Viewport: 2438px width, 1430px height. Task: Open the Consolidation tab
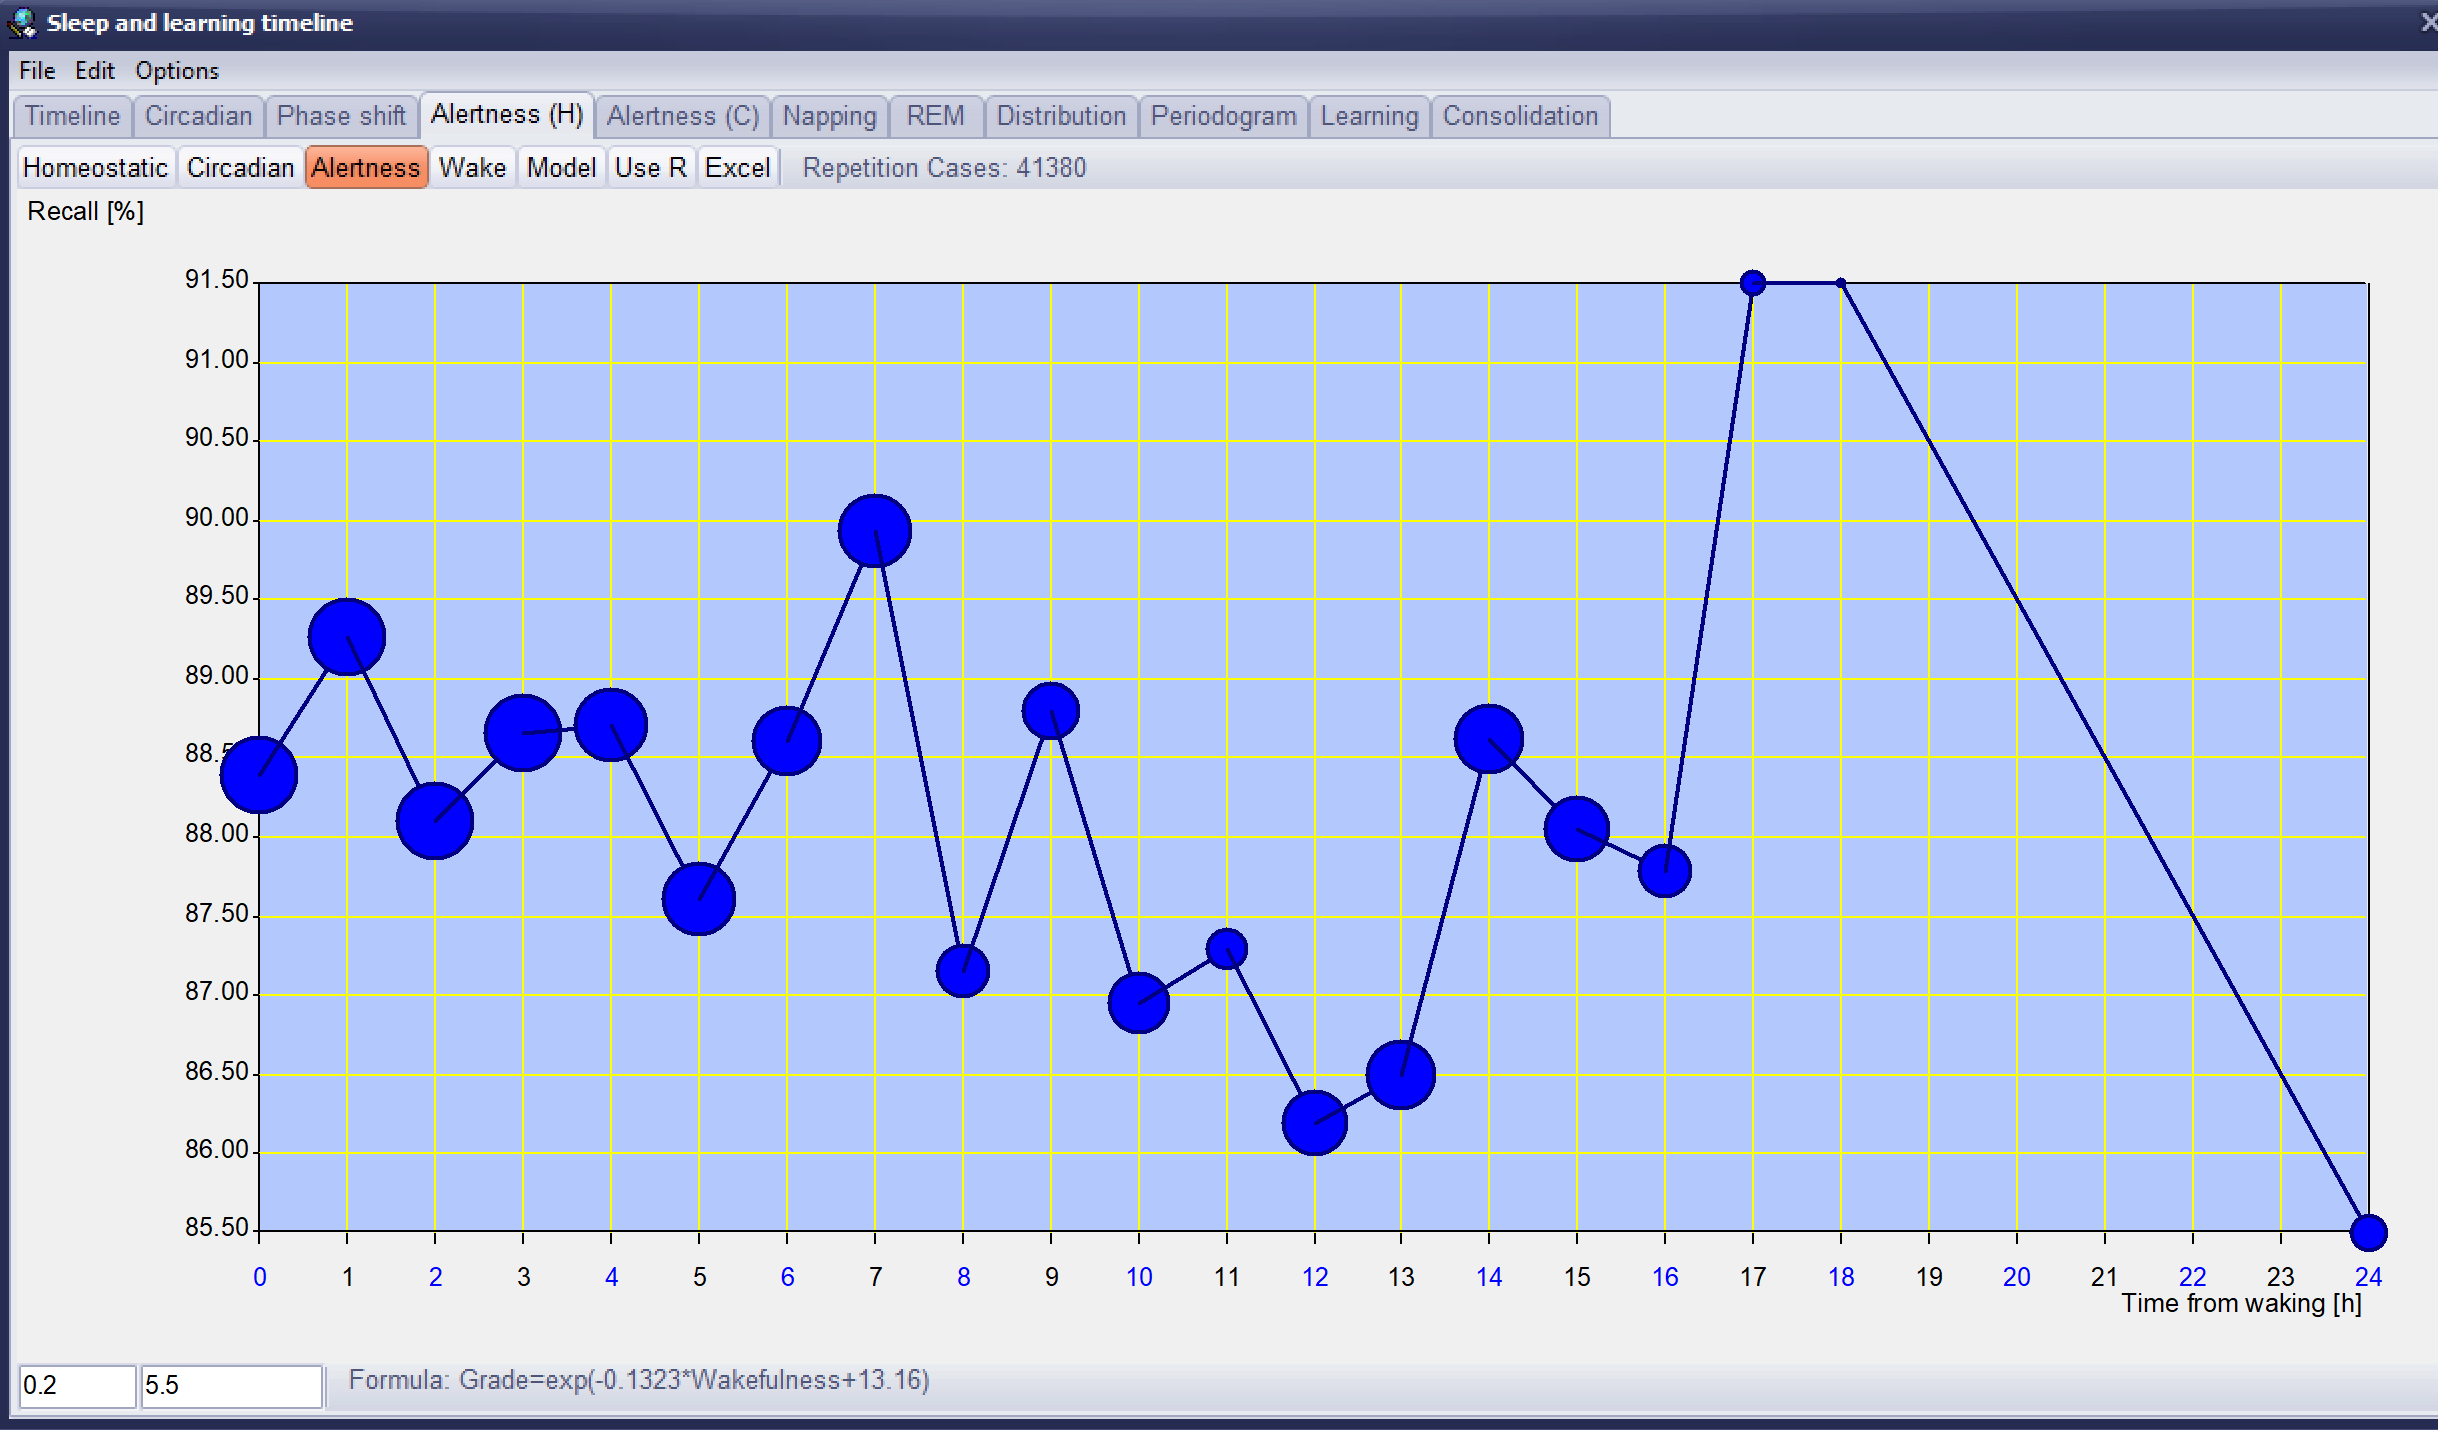coord(1519,116)
